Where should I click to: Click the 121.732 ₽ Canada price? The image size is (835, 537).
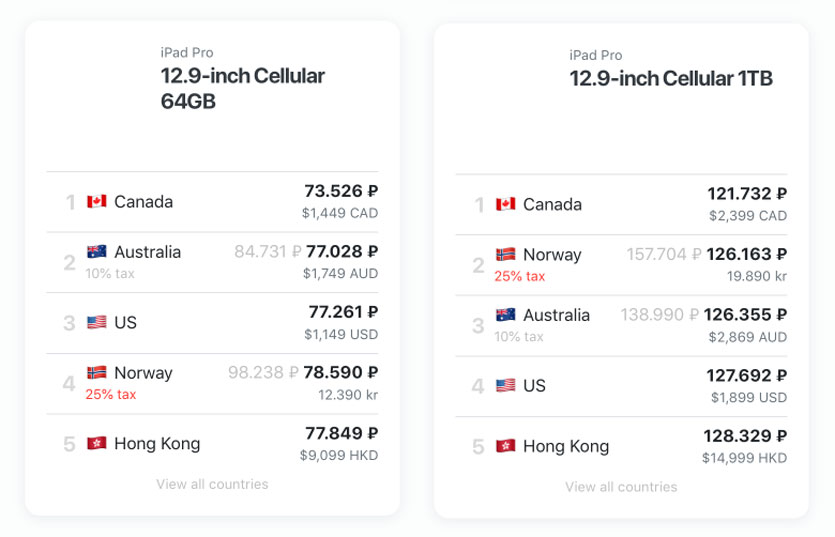click(x=747, y=194)
